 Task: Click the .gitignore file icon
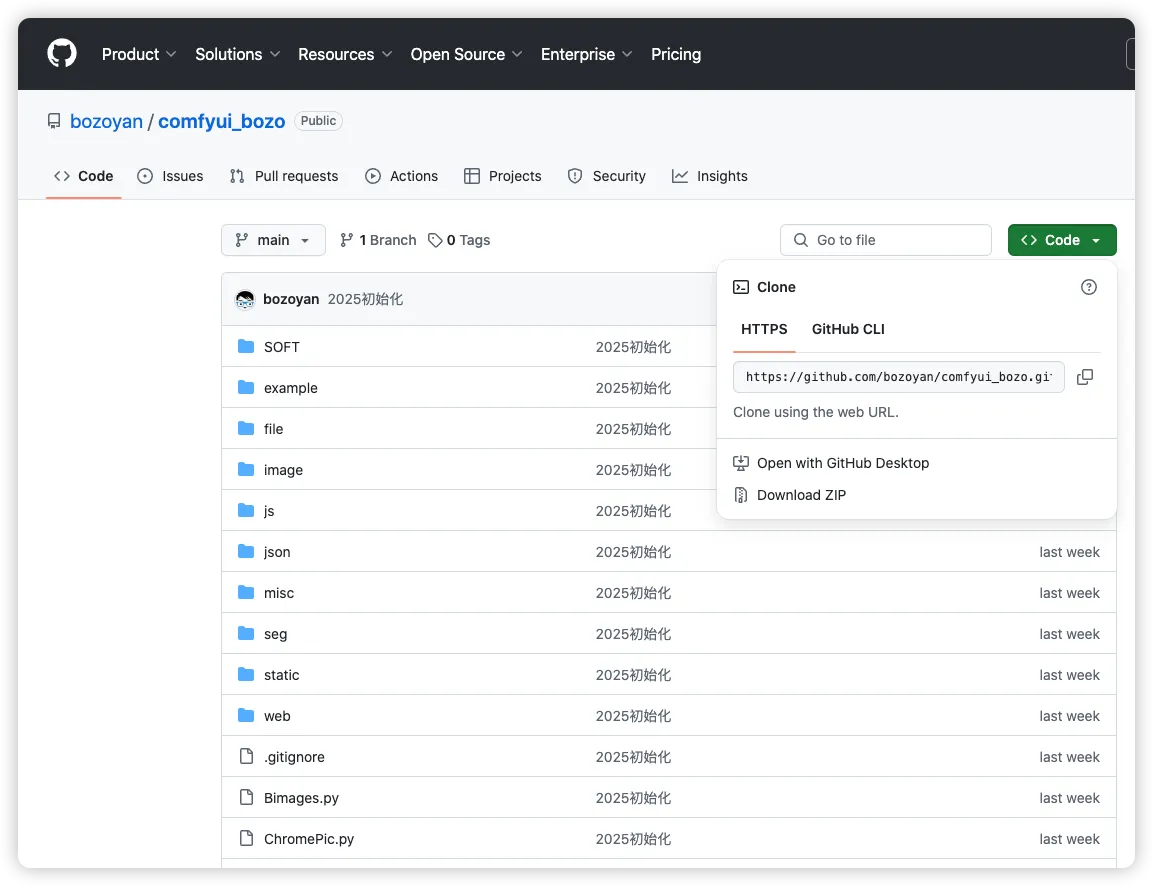click(x=246, y=756)
